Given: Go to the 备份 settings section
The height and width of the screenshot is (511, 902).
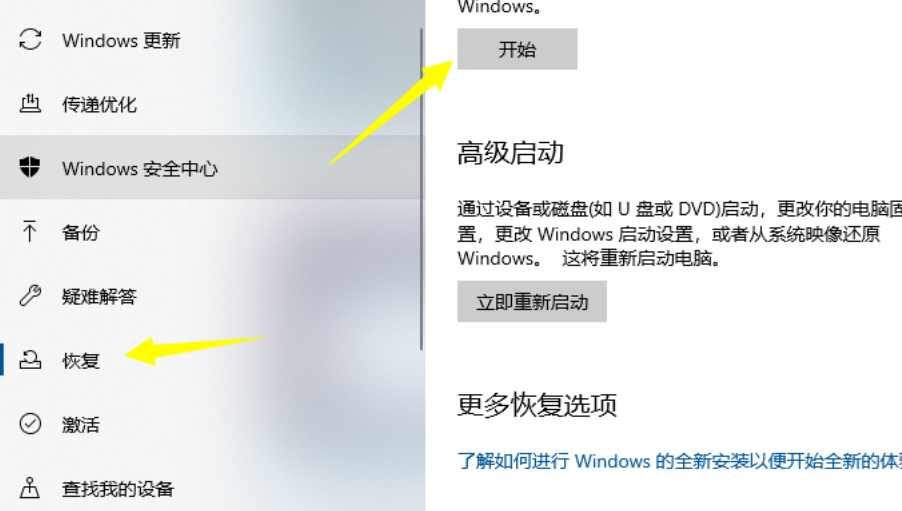Looking at the screenshot, I should 211,232.
